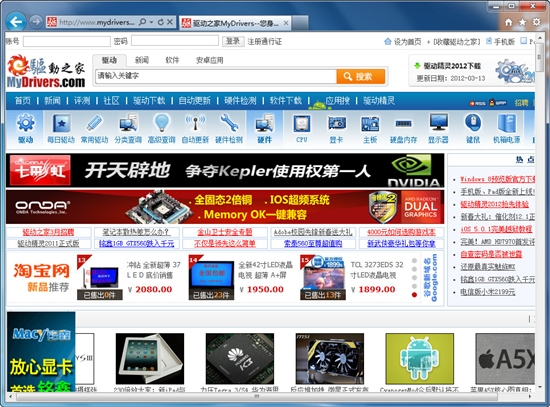The image size is (550, 407).
Task: Open browser tools gear icon
Action: 536,22
